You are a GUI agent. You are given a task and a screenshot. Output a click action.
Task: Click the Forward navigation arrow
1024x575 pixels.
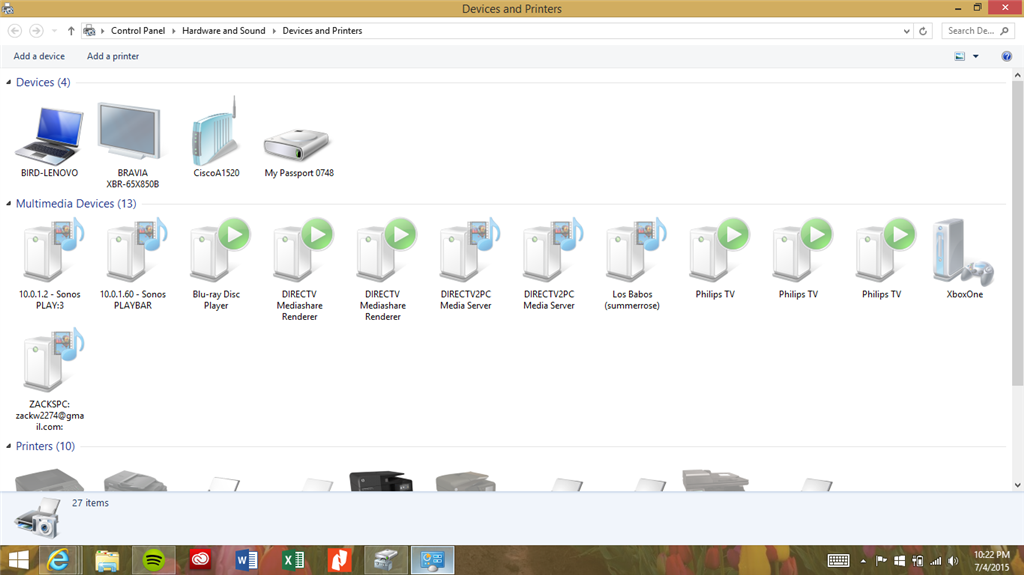(x=37, y=31)
